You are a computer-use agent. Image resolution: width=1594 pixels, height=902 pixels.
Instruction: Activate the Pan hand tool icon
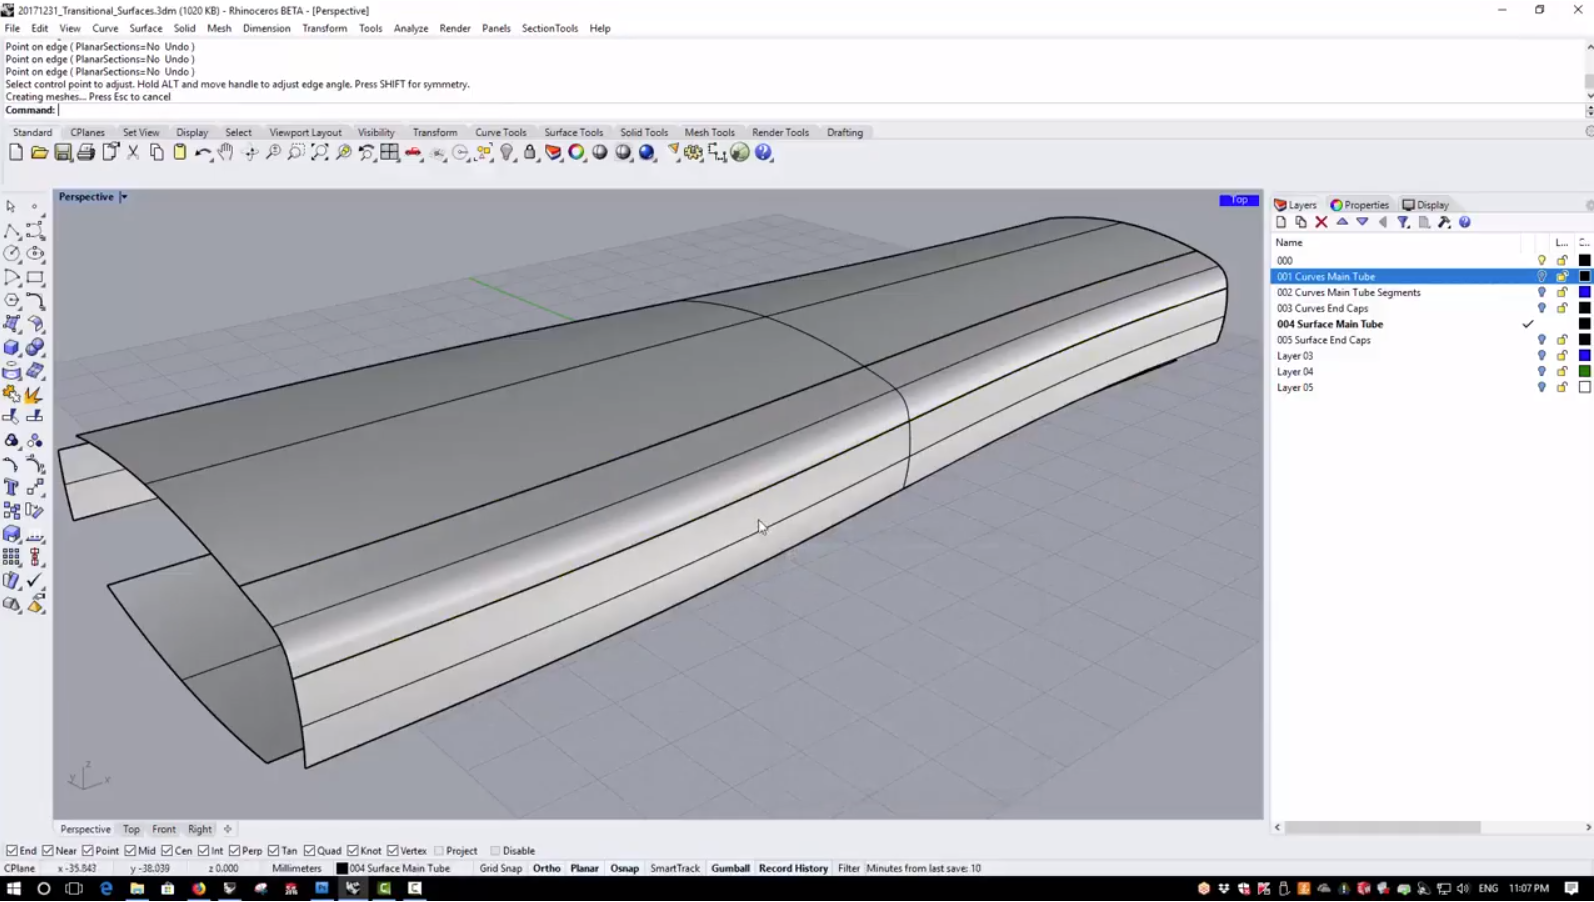226,153
